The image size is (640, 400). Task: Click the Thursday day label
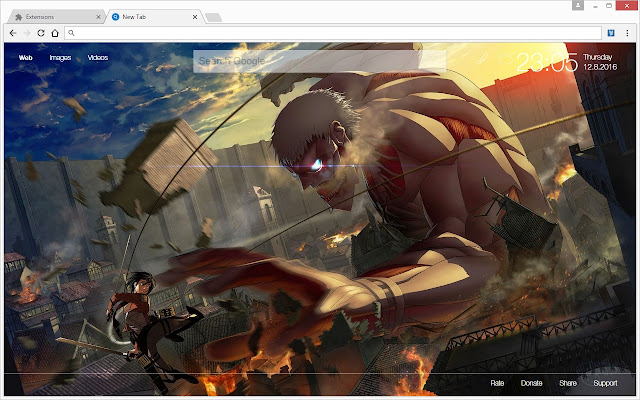coord(598,57)
